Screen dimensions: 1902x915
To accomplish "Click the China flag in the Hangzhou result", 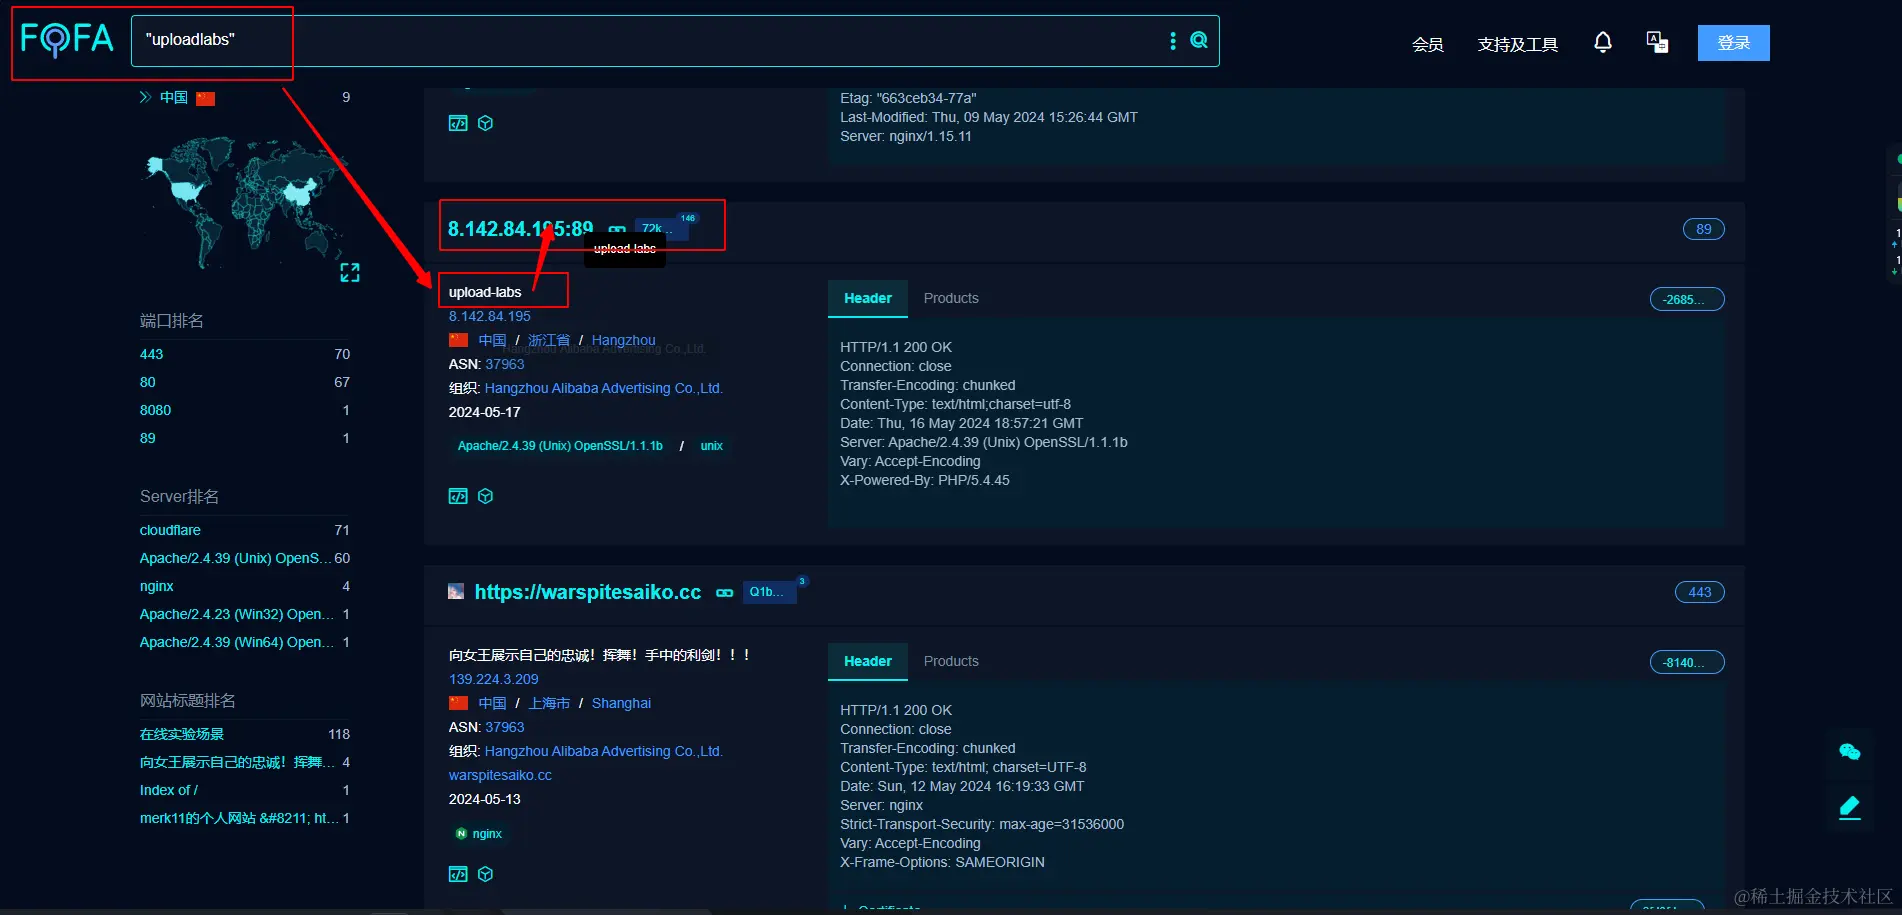I will click(x=458, y=340).
